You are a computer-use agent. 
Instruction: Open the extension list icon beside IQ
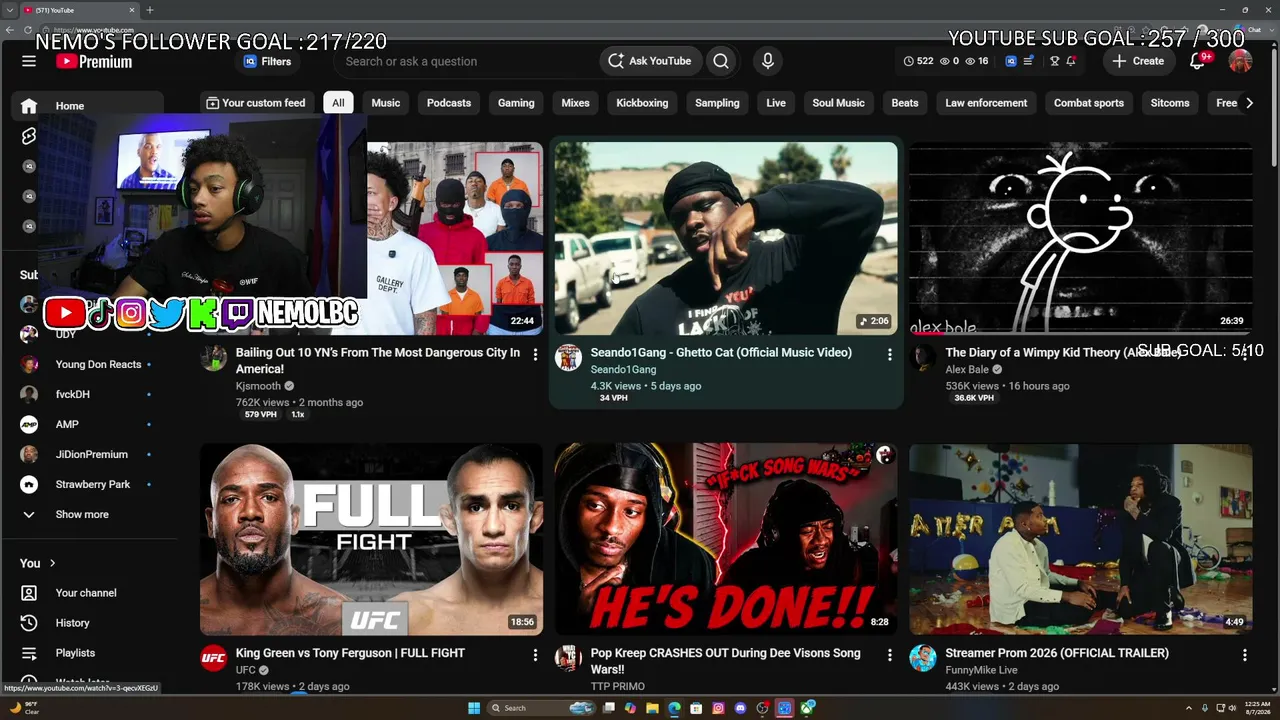[1028, 61]
